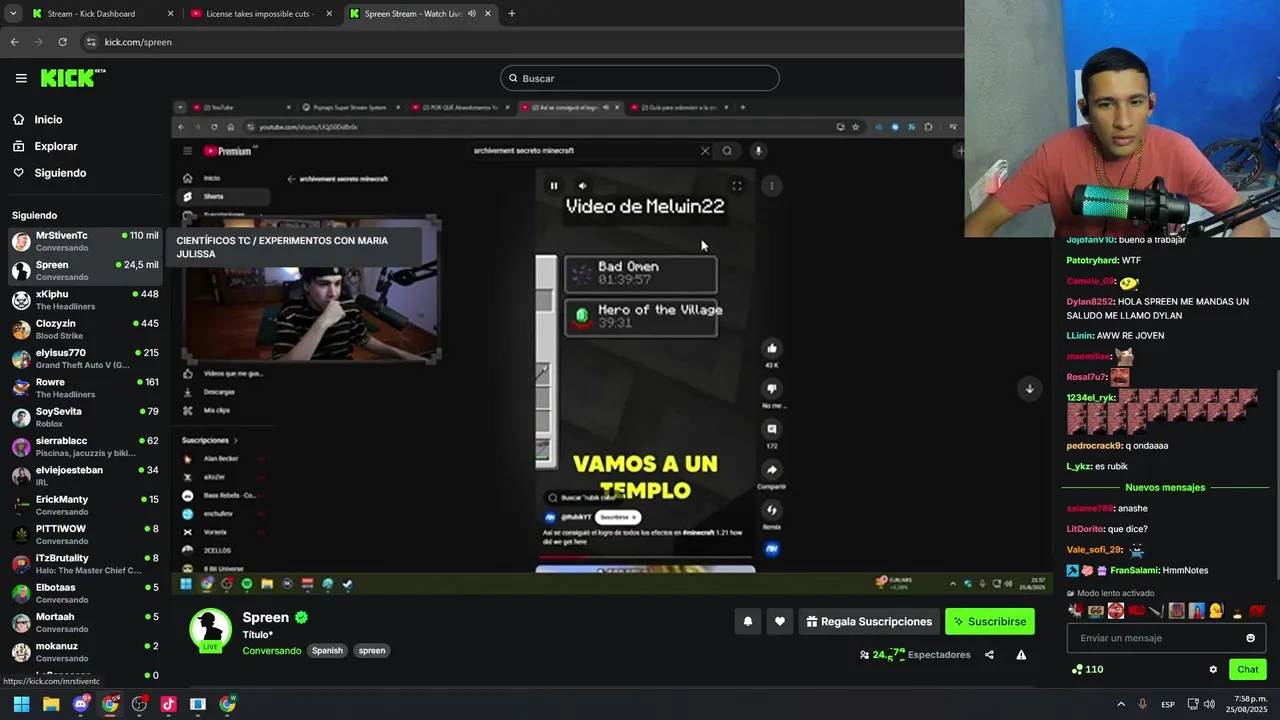
Task: Open MrStivenTc channel in the sidebar
Action: (84, 241)
